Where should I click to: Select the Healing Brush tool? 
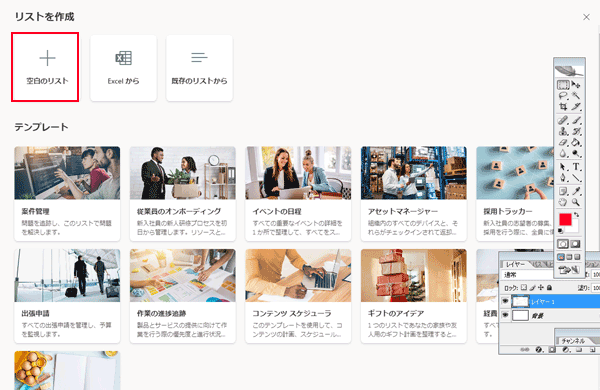[563, 120]
